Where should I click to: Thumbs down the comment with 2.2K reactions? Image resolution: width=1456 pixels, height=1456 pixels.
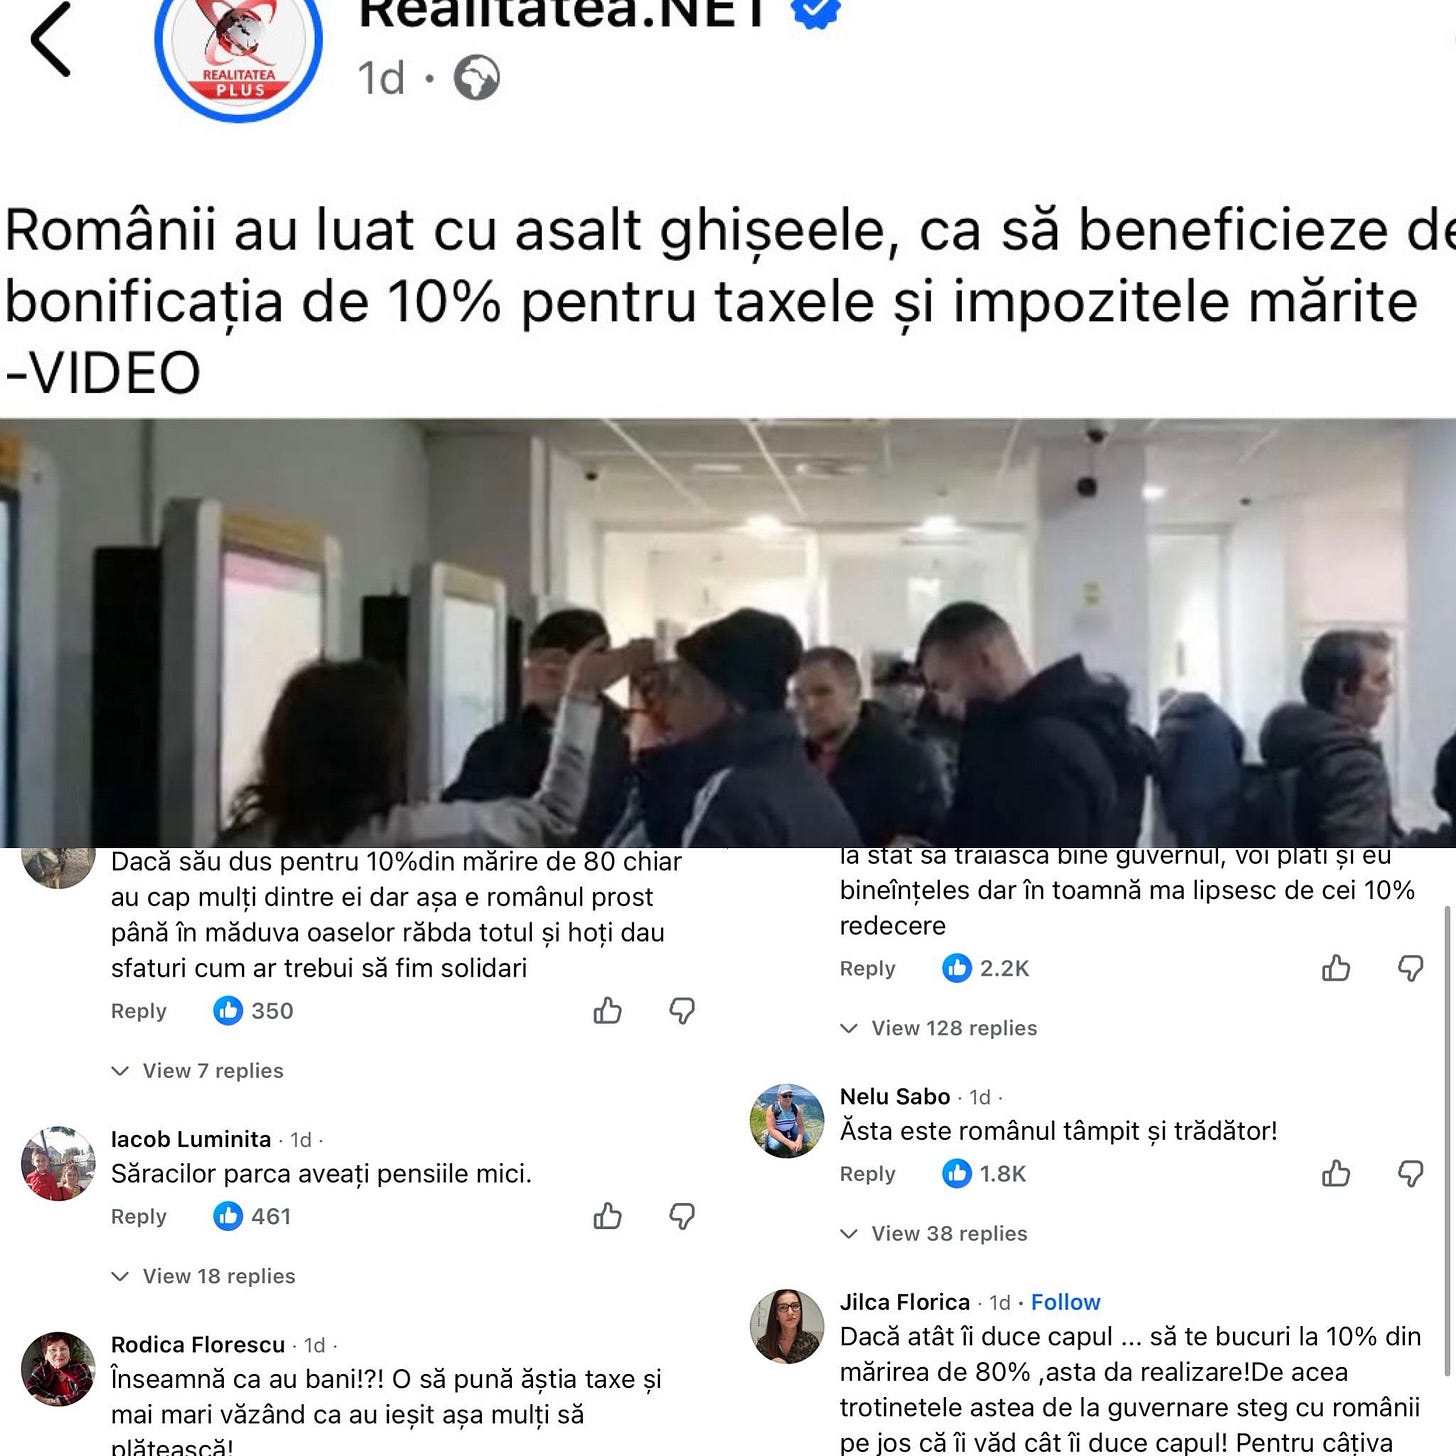coord(1410,968)
